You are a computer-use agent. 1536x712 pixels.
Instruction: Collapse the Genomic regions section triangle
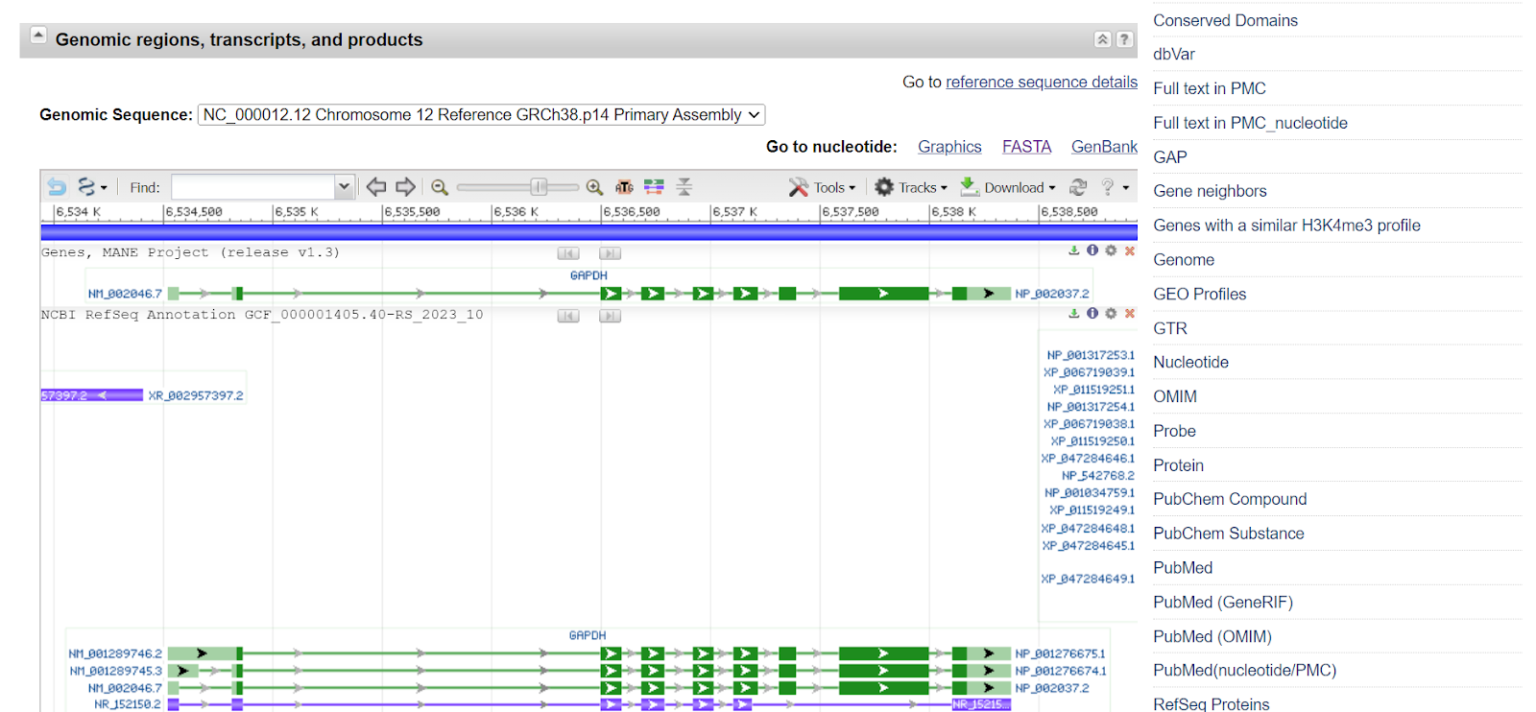pyautogui.click(x=38, y=36)
